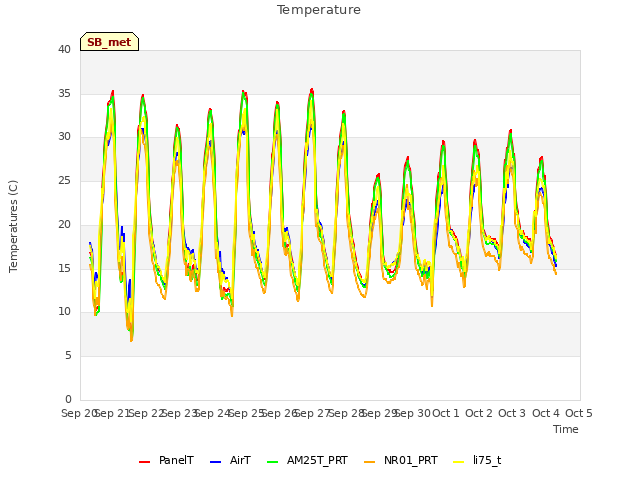Click the 30 y-axis tick label
Image resolution: width=640 pixels, height=480 pixels.
[x=64, y=137]
